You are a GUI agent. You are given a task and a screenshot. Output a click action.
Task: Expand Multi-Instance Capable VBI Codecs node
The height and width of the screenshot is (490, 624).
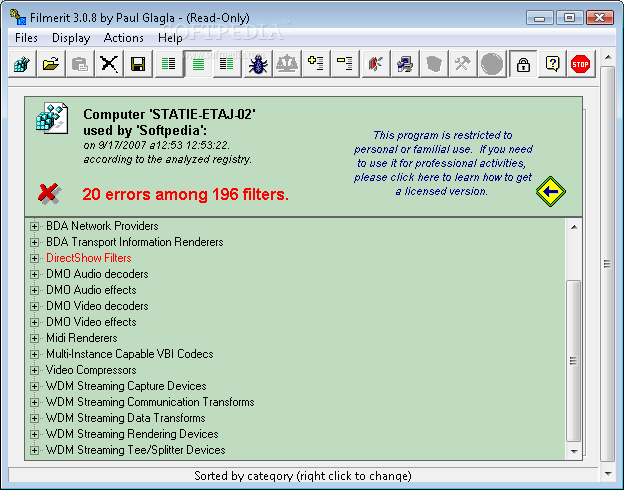(34, 354)
